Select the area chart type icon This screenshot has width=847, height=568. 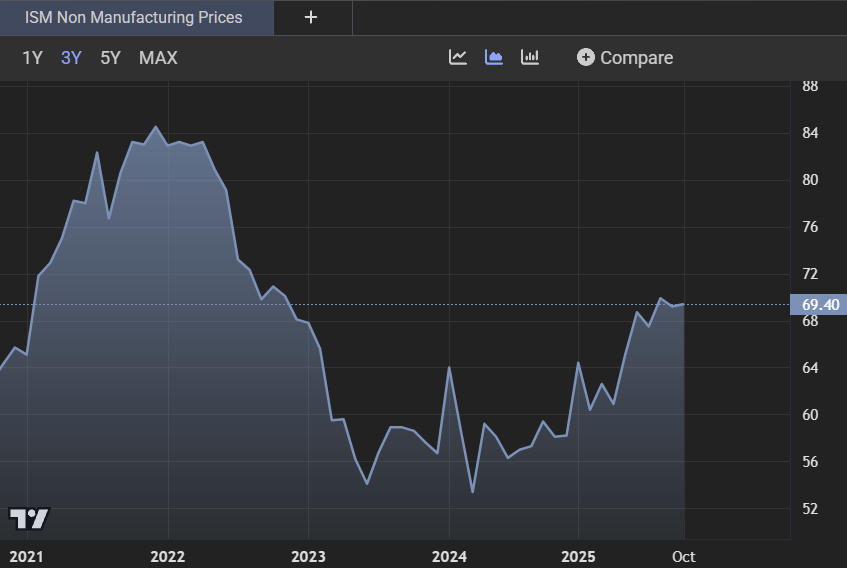click(x=494, y=57)
